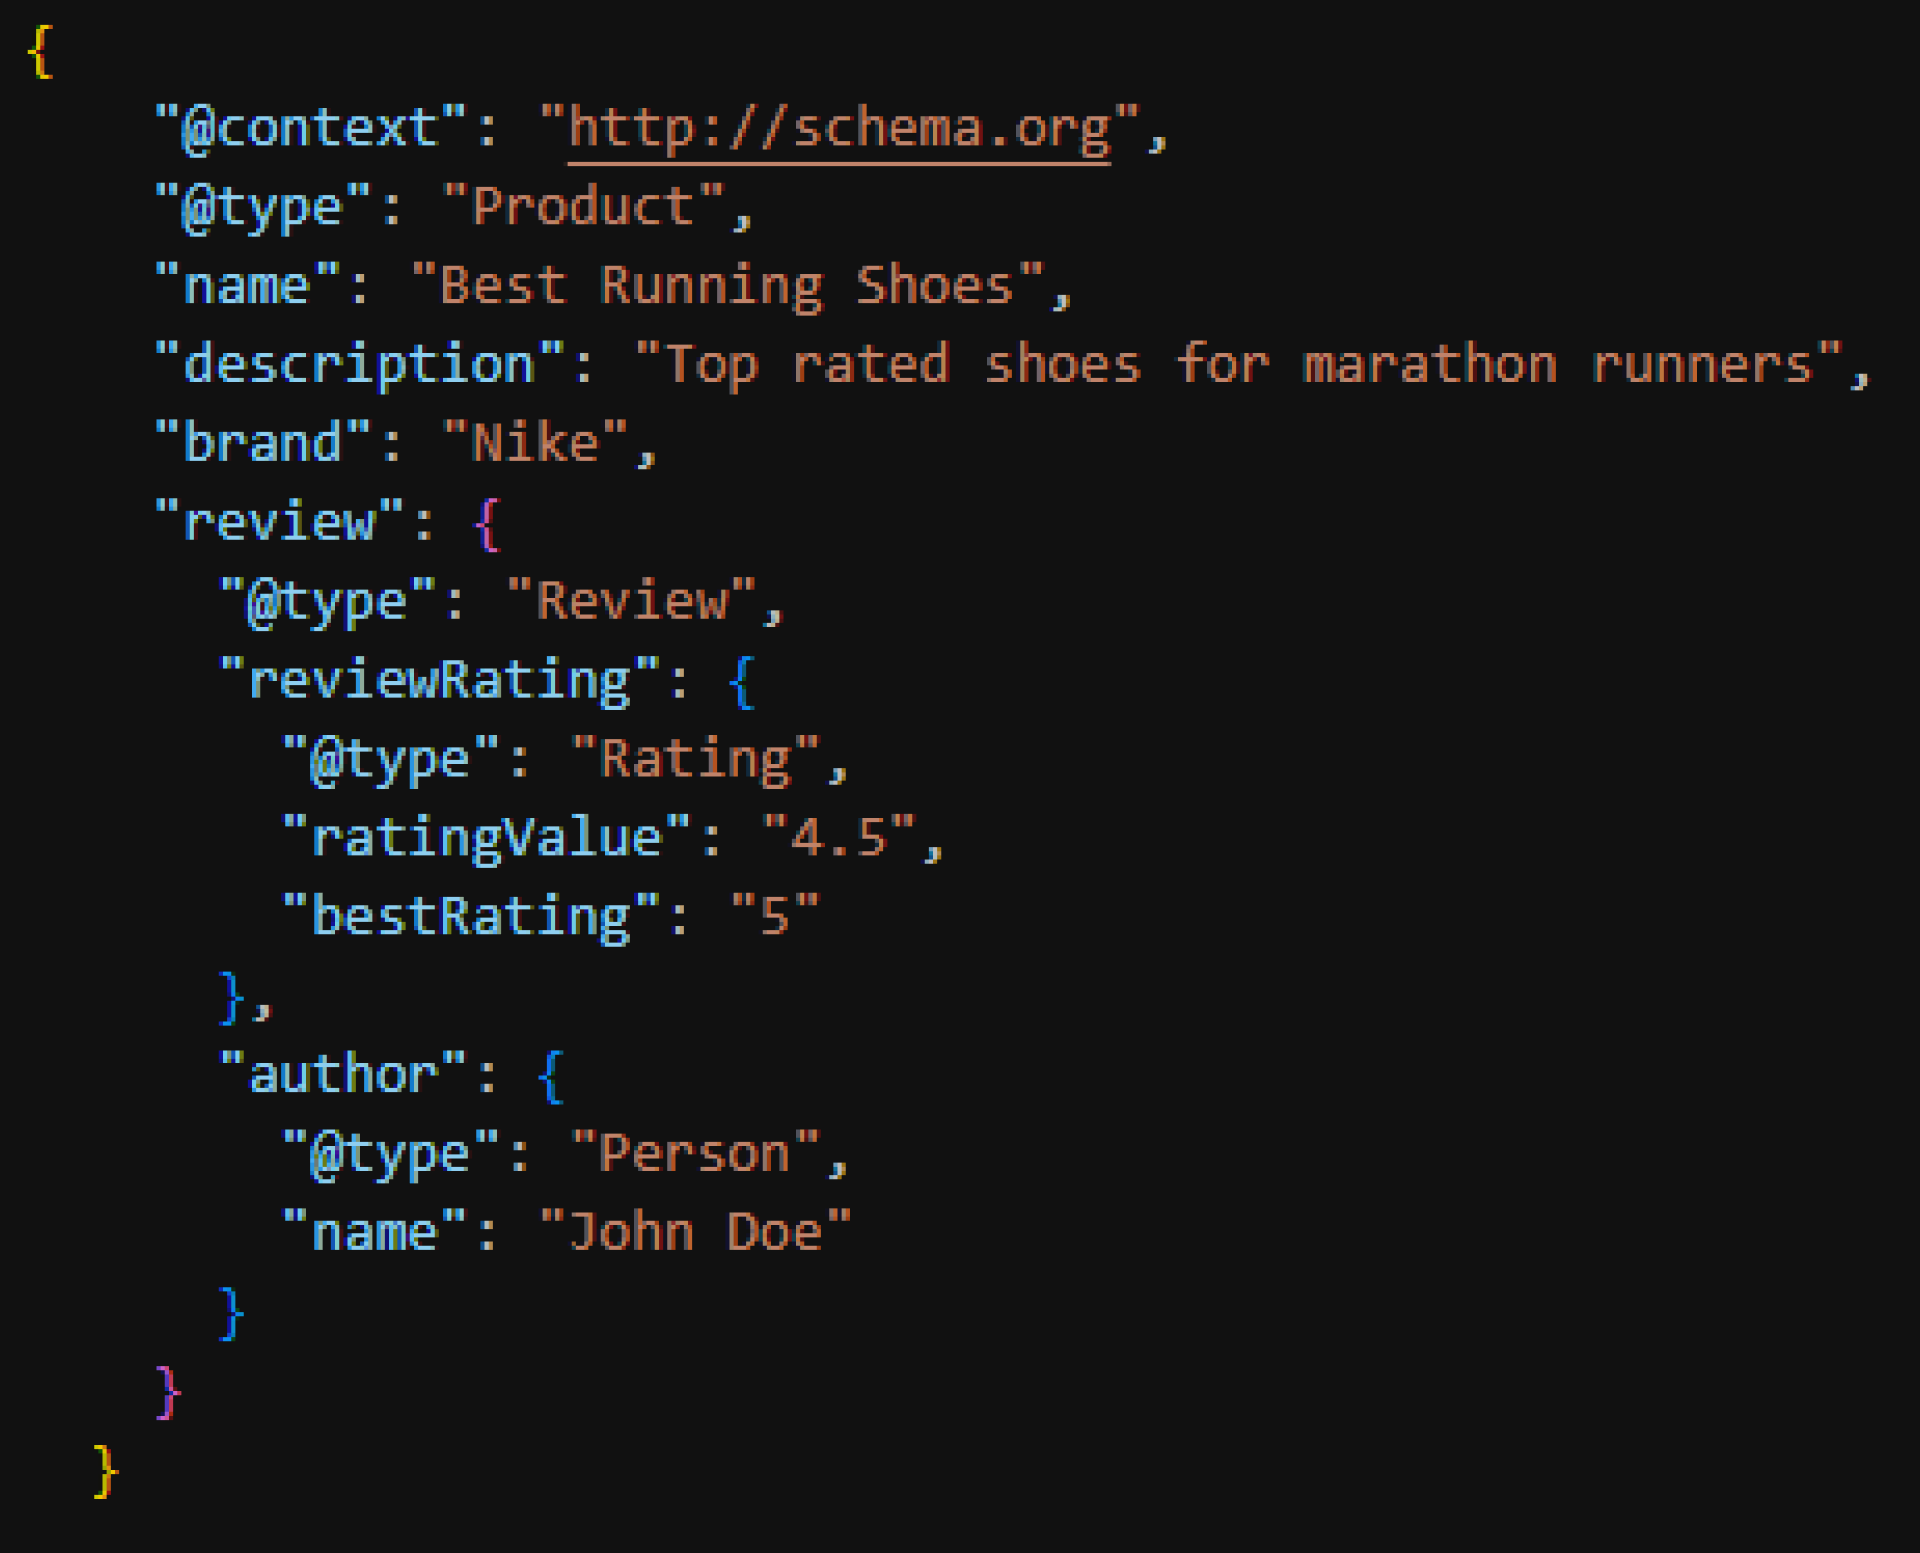Click the "John Doe" name value
Screen dimensions: 1920x1553
pyautogui.click(x=695, y=1233)
